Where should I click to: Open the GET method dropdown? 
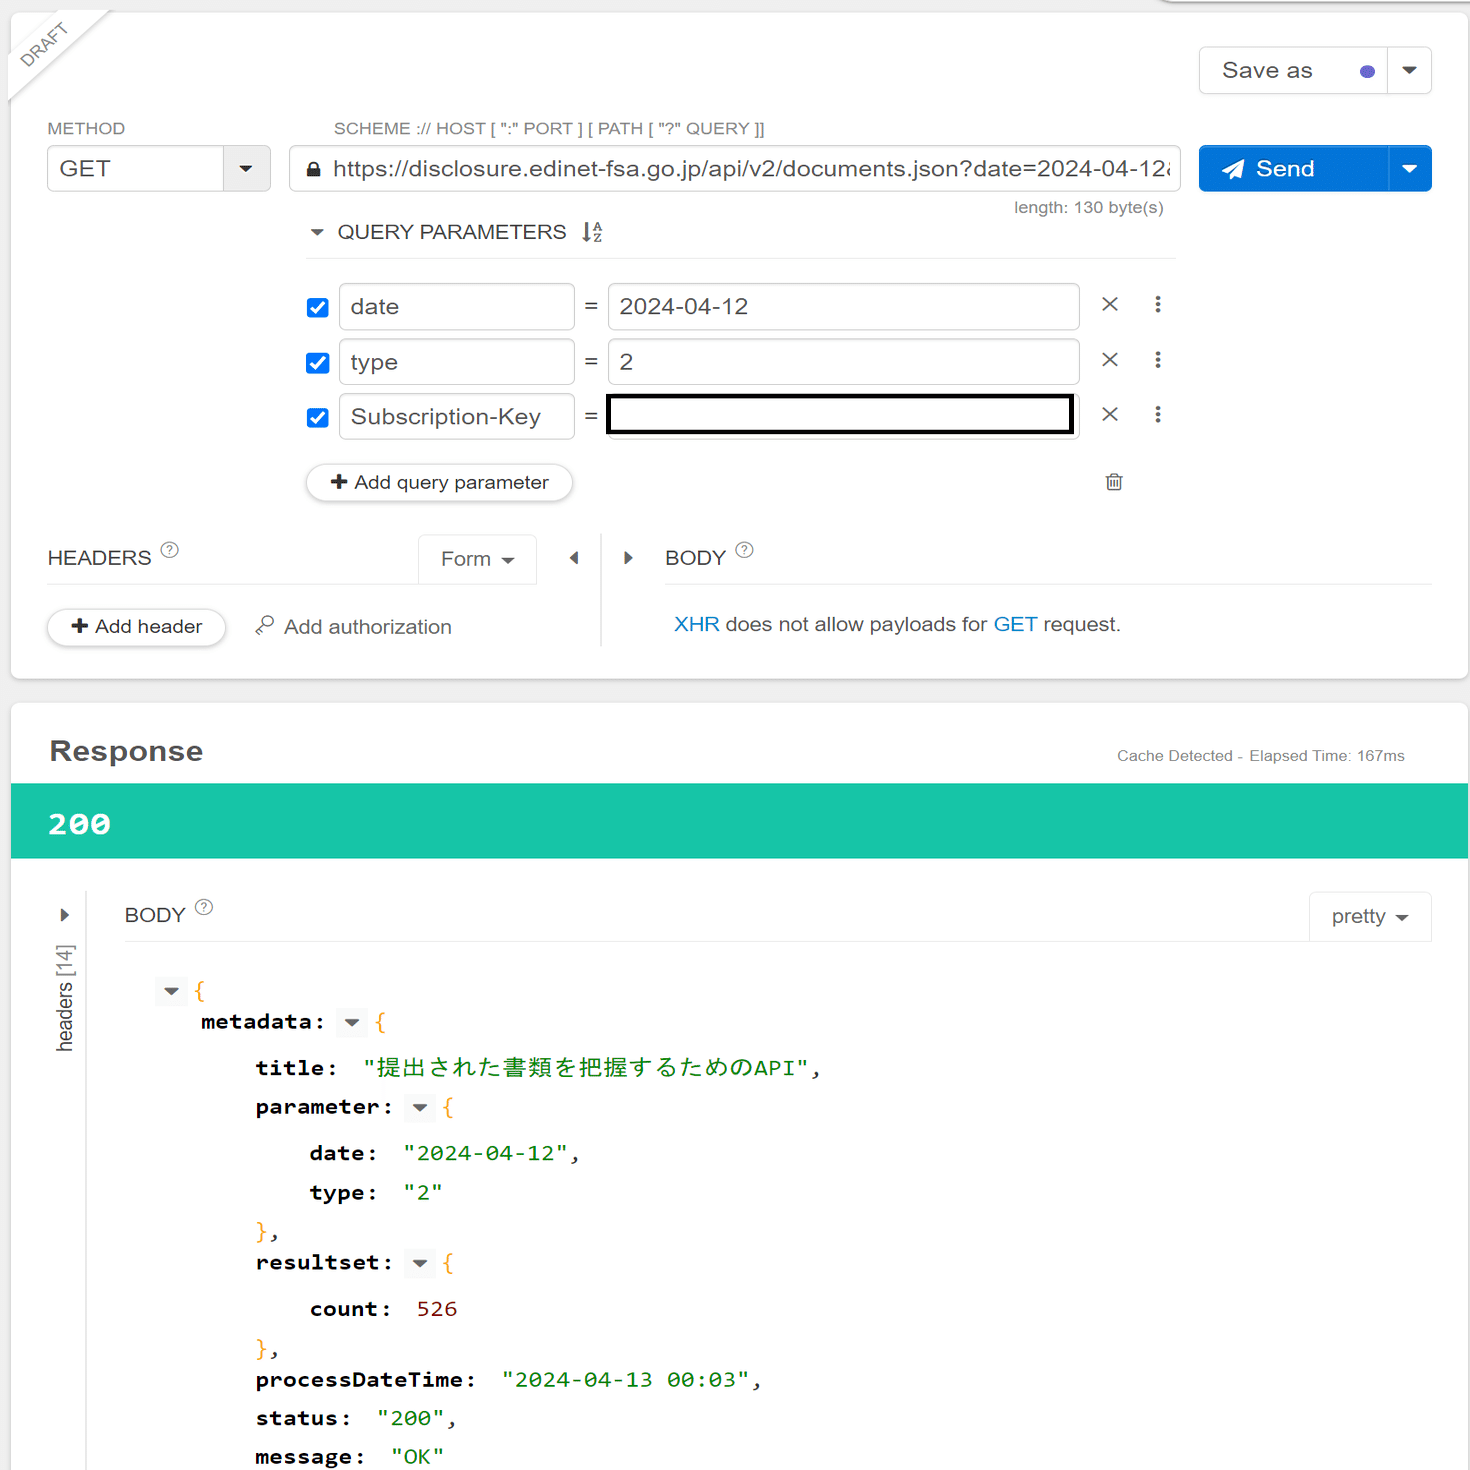tap(246, 168)
